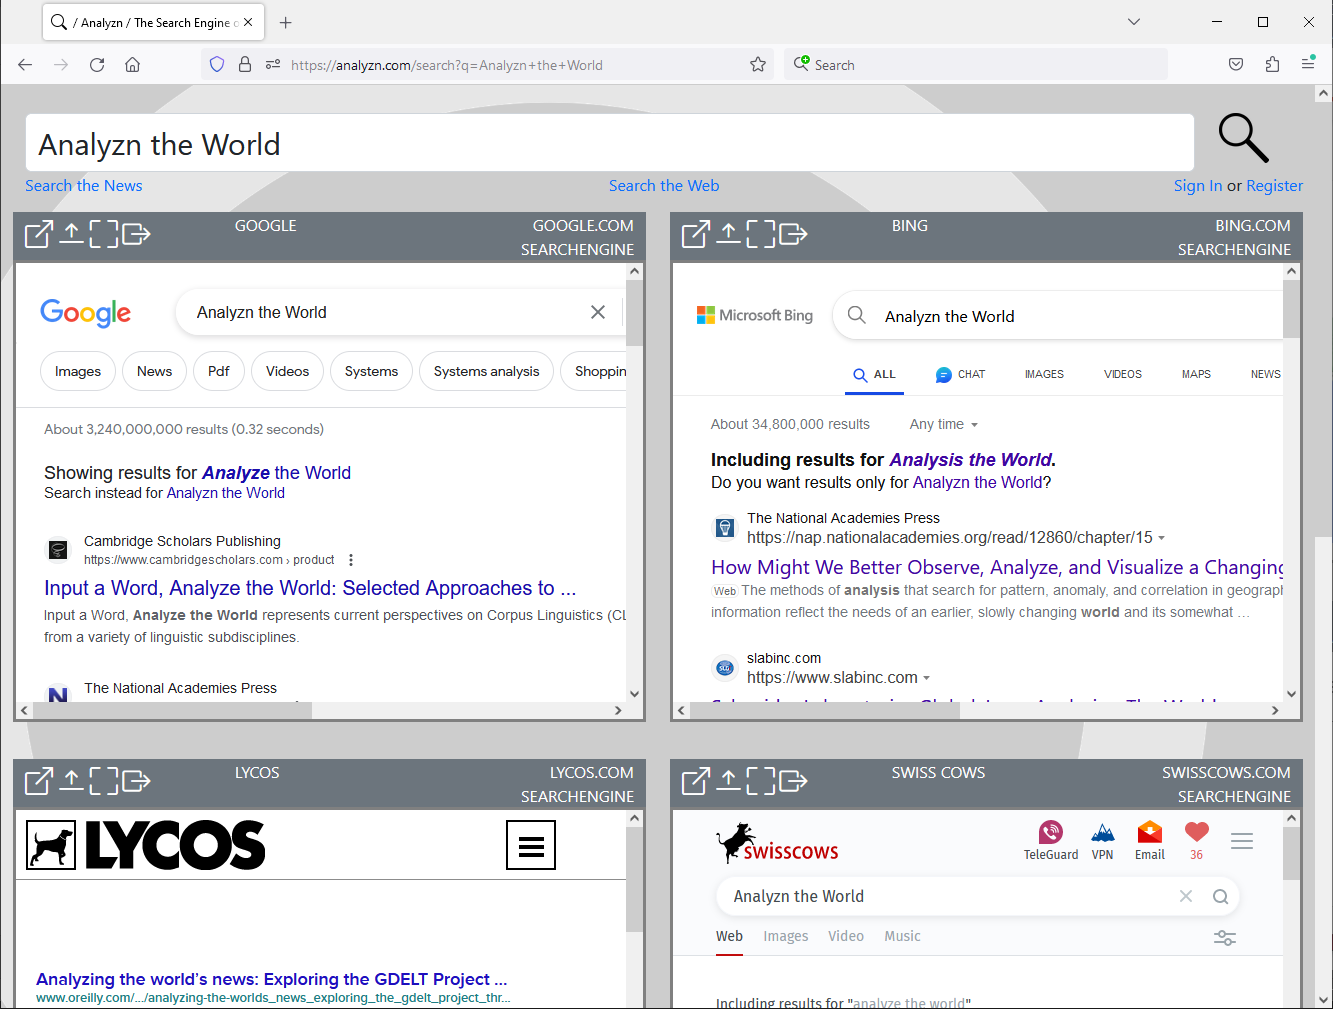
Task: Switch to Bing IMAGES tab
Action: click(x=1044, y=374)
